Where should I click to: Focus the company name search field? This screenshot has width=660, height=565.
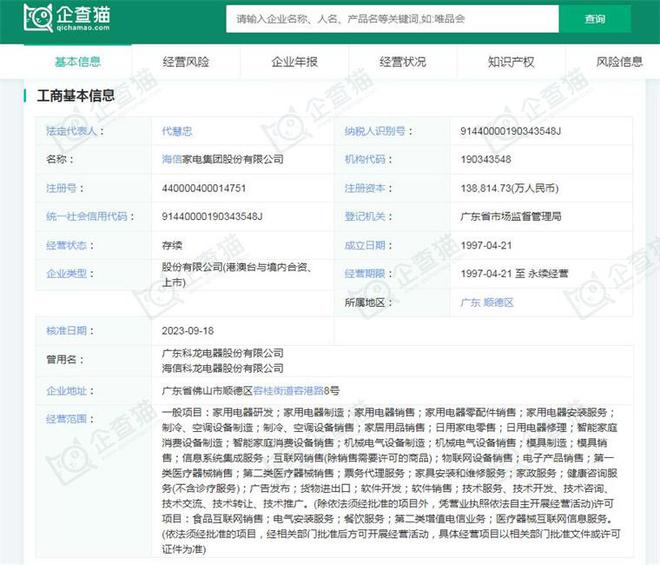(x=392, y=19)
